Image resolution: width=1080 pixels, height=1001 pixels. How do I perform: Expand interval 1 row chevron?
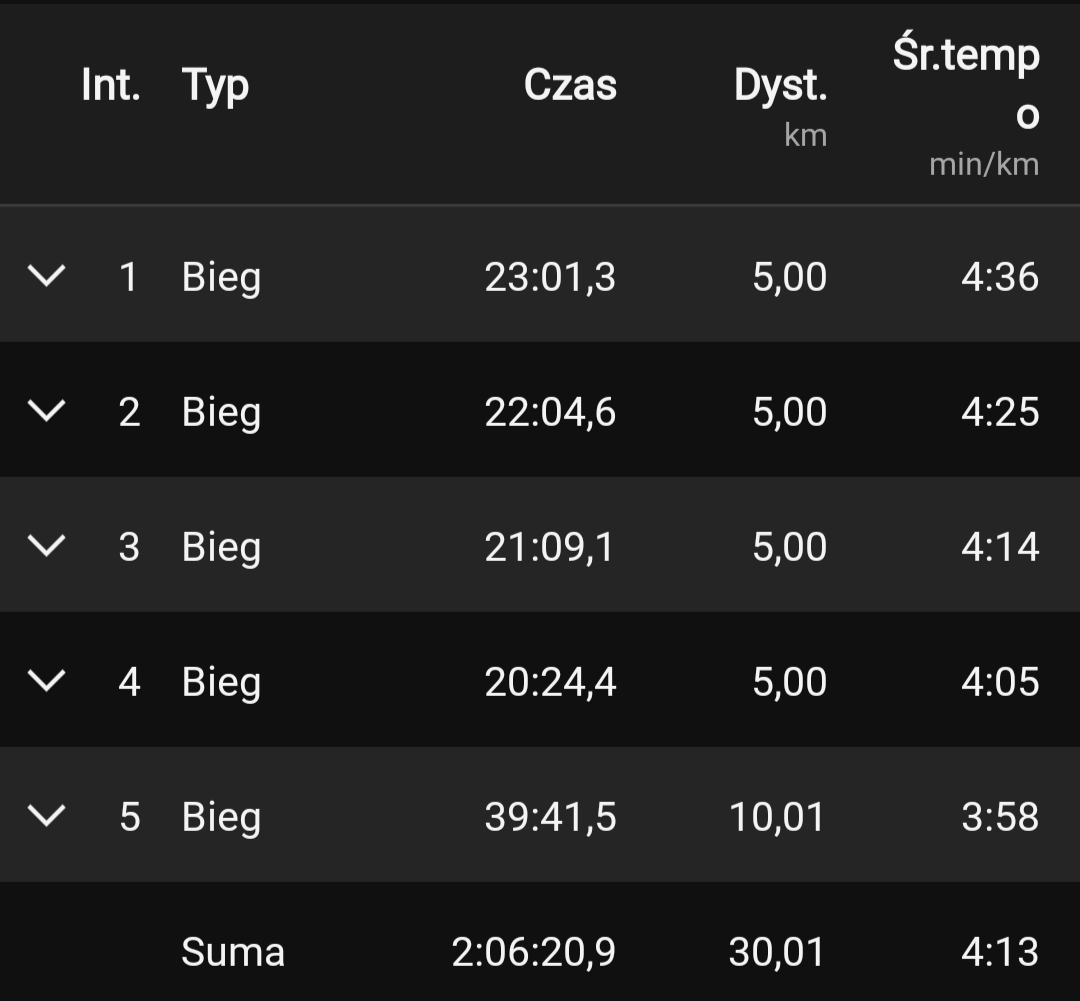[46, 276]
